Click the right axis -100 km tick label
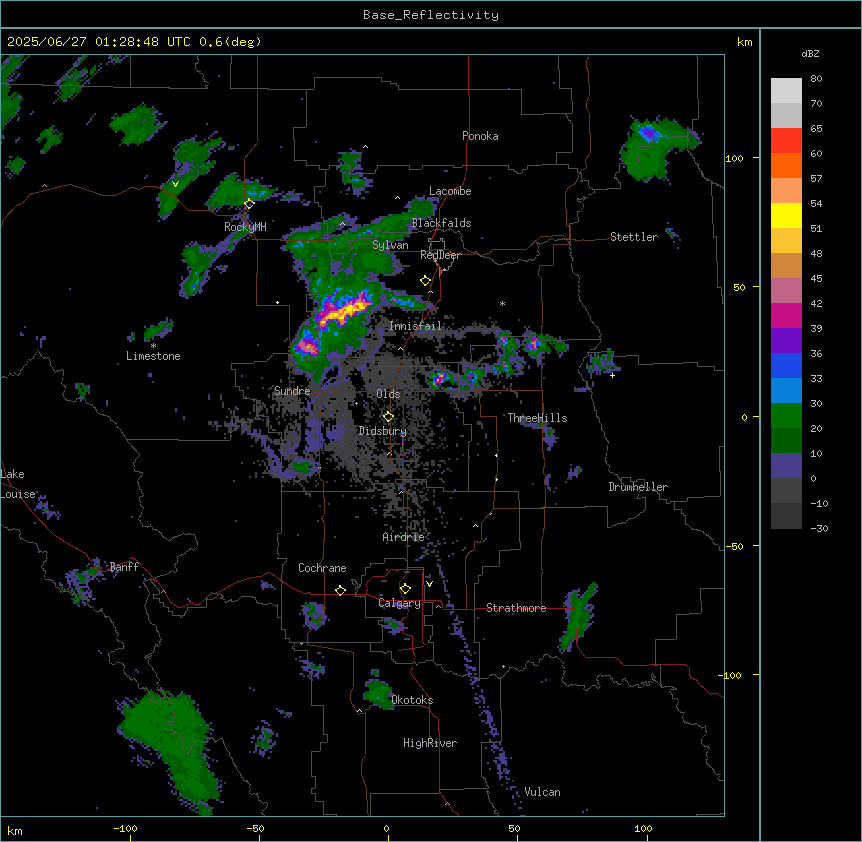 731,675
